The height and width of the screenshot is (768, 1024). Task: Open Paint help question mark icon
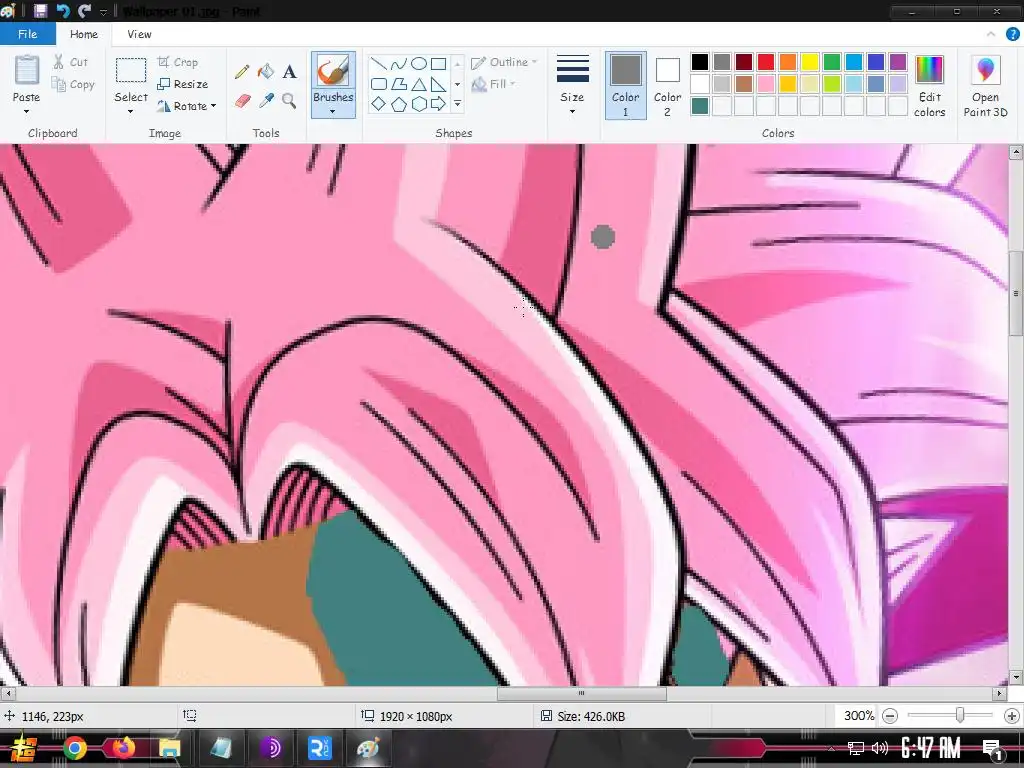pyautogui.click(x=1012, y=34)
